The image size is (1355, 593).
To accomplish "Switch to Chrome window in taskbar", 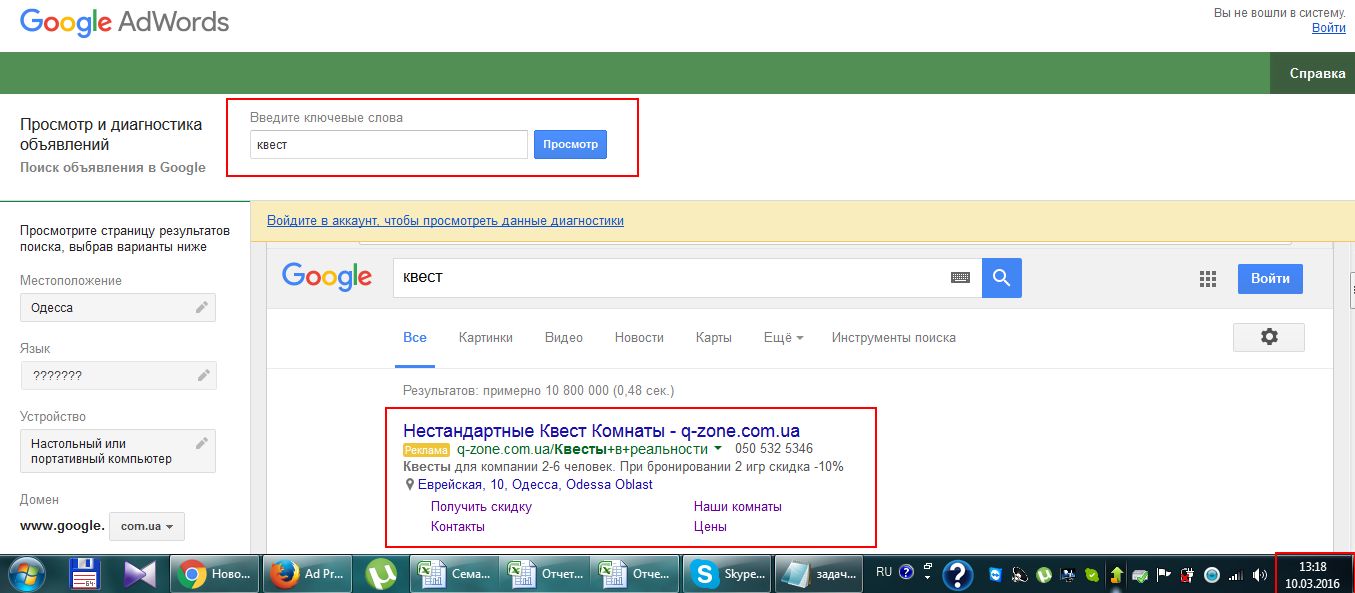I will pos(214,574).
